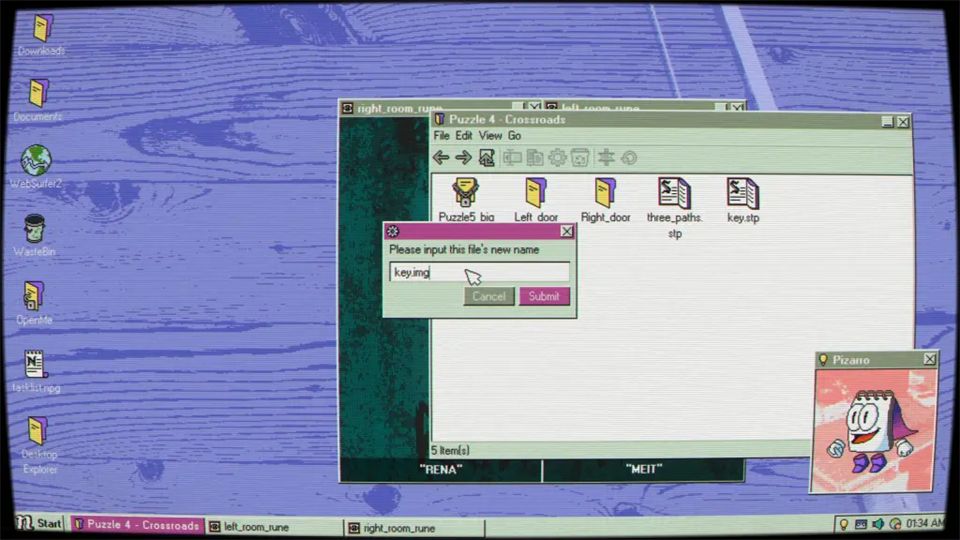Image resolution: width=960 pixels, height=540 pixels.
Task: Click the globe network tray icon
Action: [x=895, y=524]
